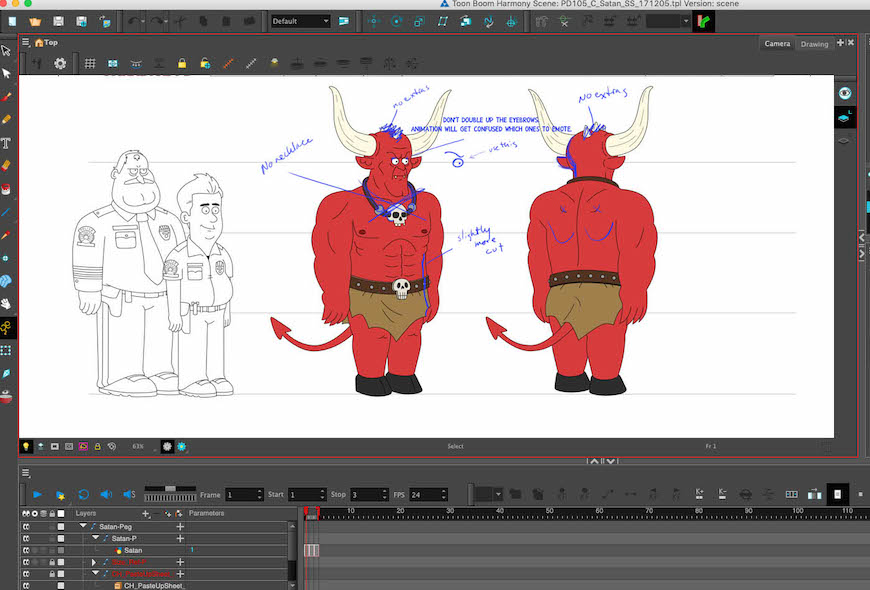Viewport: 870px width, 590px height.
Task: Select the Hand grabber tool
Action: (x=6, y=304)
